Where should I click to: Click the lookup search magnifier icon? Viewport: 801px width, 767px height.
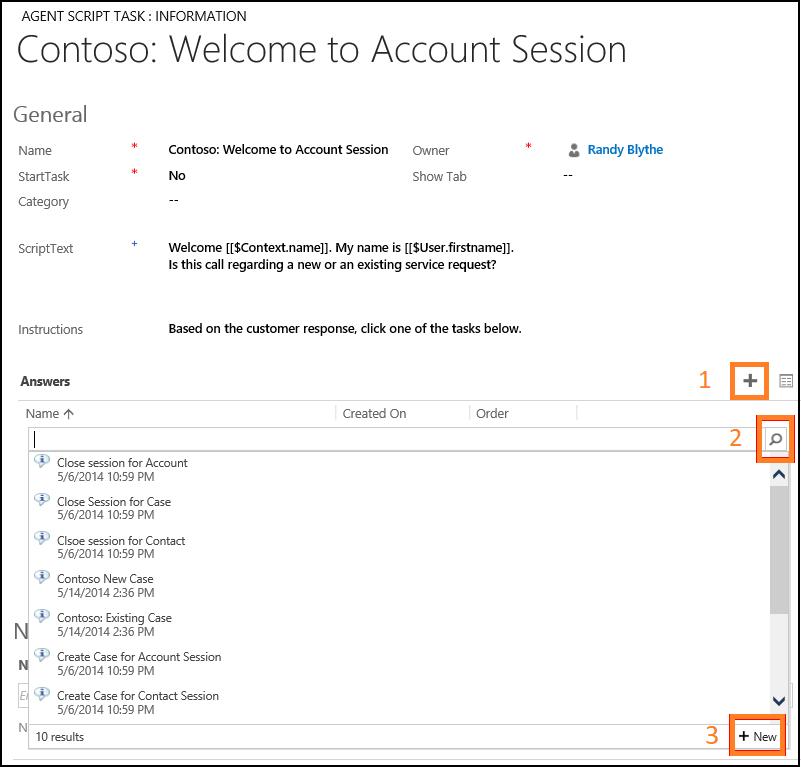pos(775,439)
